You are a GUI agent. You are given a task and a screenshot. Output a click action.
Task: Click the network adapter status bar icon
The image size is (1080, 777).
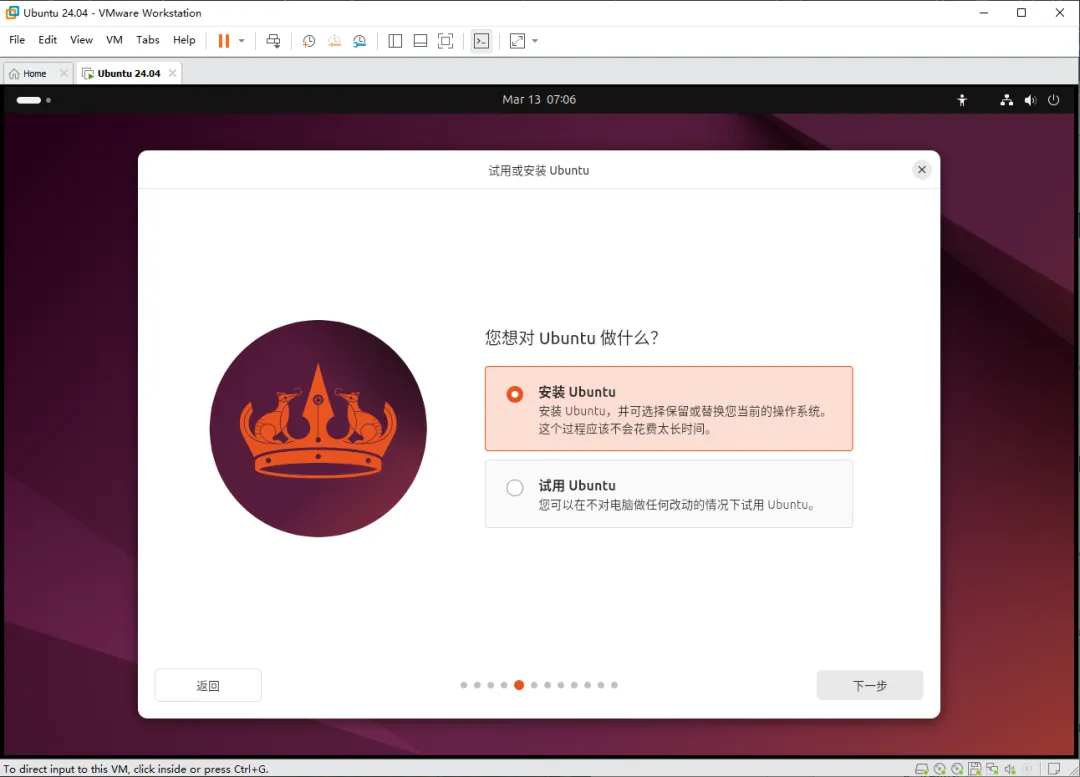pyautogui.click(x=993, y=769)
